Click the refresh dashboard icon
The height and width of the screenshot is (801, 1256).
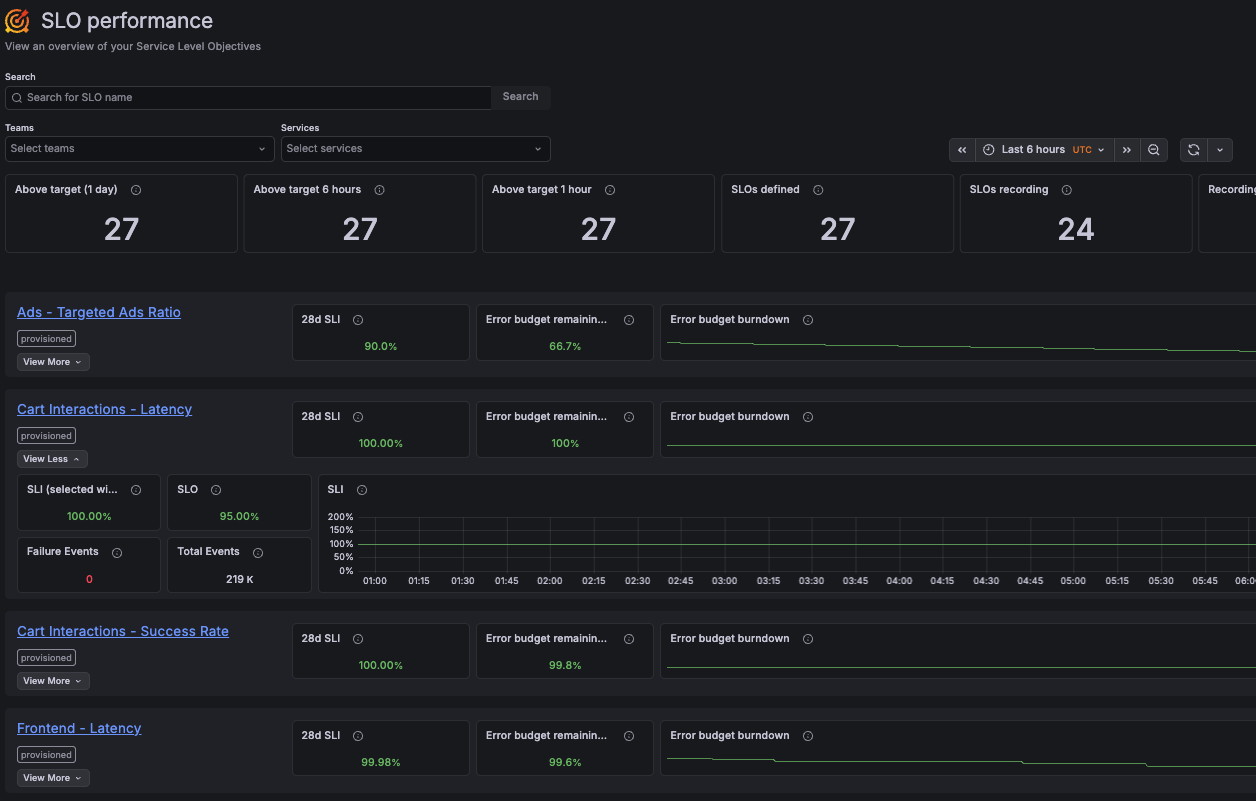[1193, 150]
